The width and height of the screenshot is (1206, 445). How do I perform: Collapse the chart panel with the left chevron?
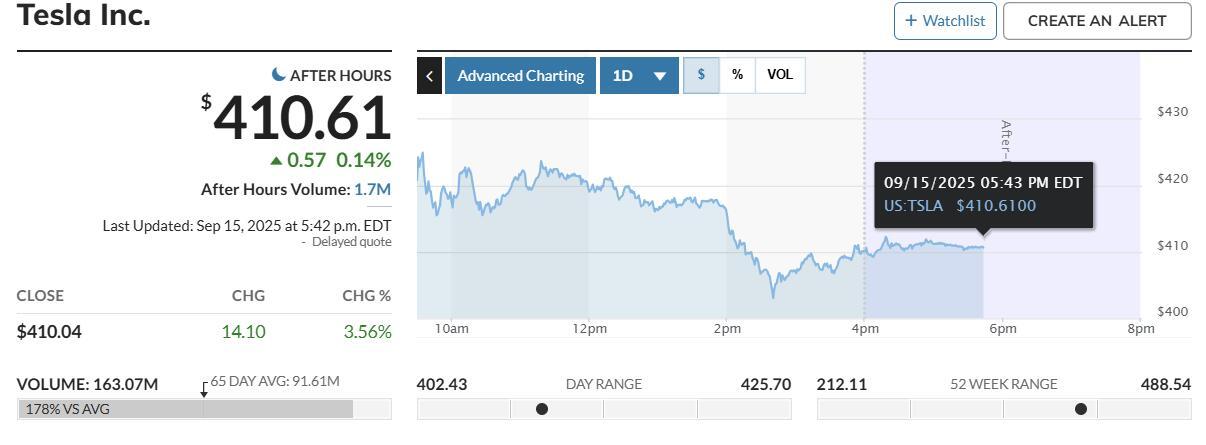coord(429,76)
